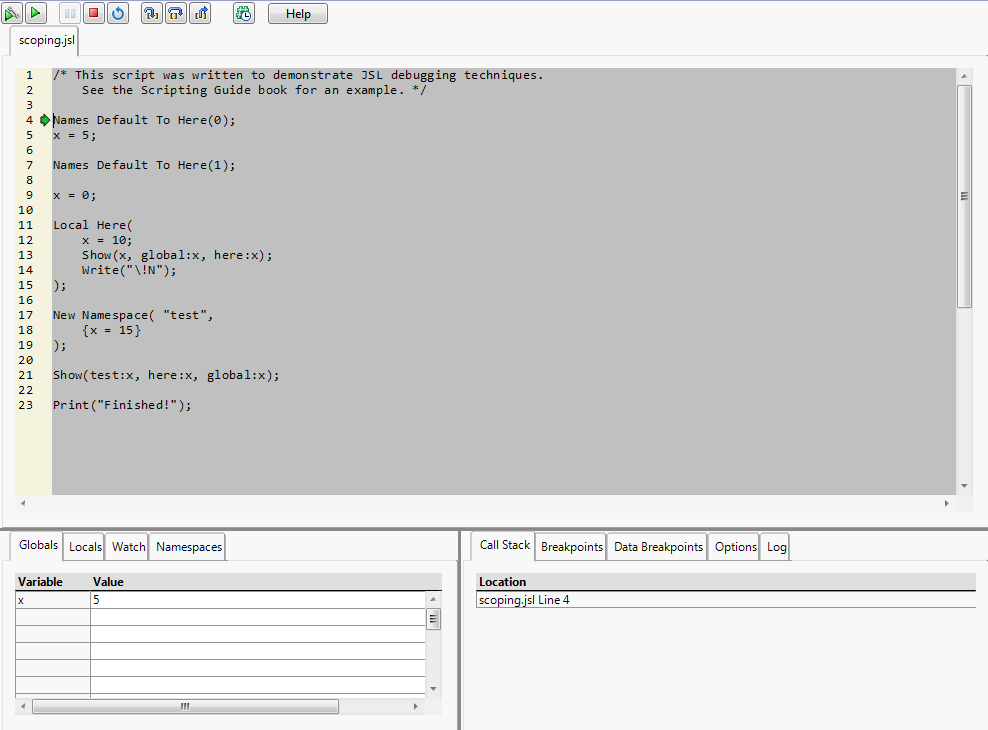Viewport: 988px width, 730px height.
Task: Switch to the Namespaces tab
Action: click(x=188, y=547)
